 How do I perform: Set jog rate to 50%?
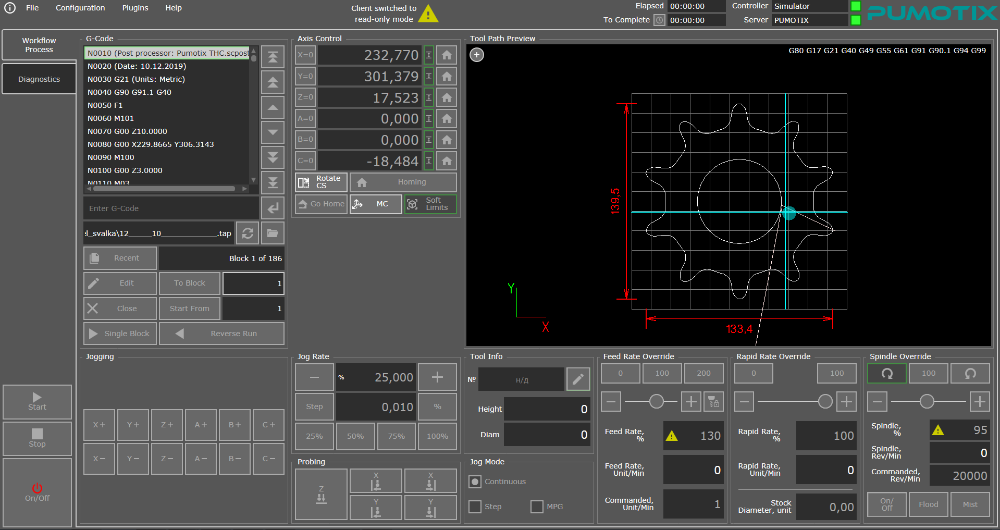click(355, 436)
